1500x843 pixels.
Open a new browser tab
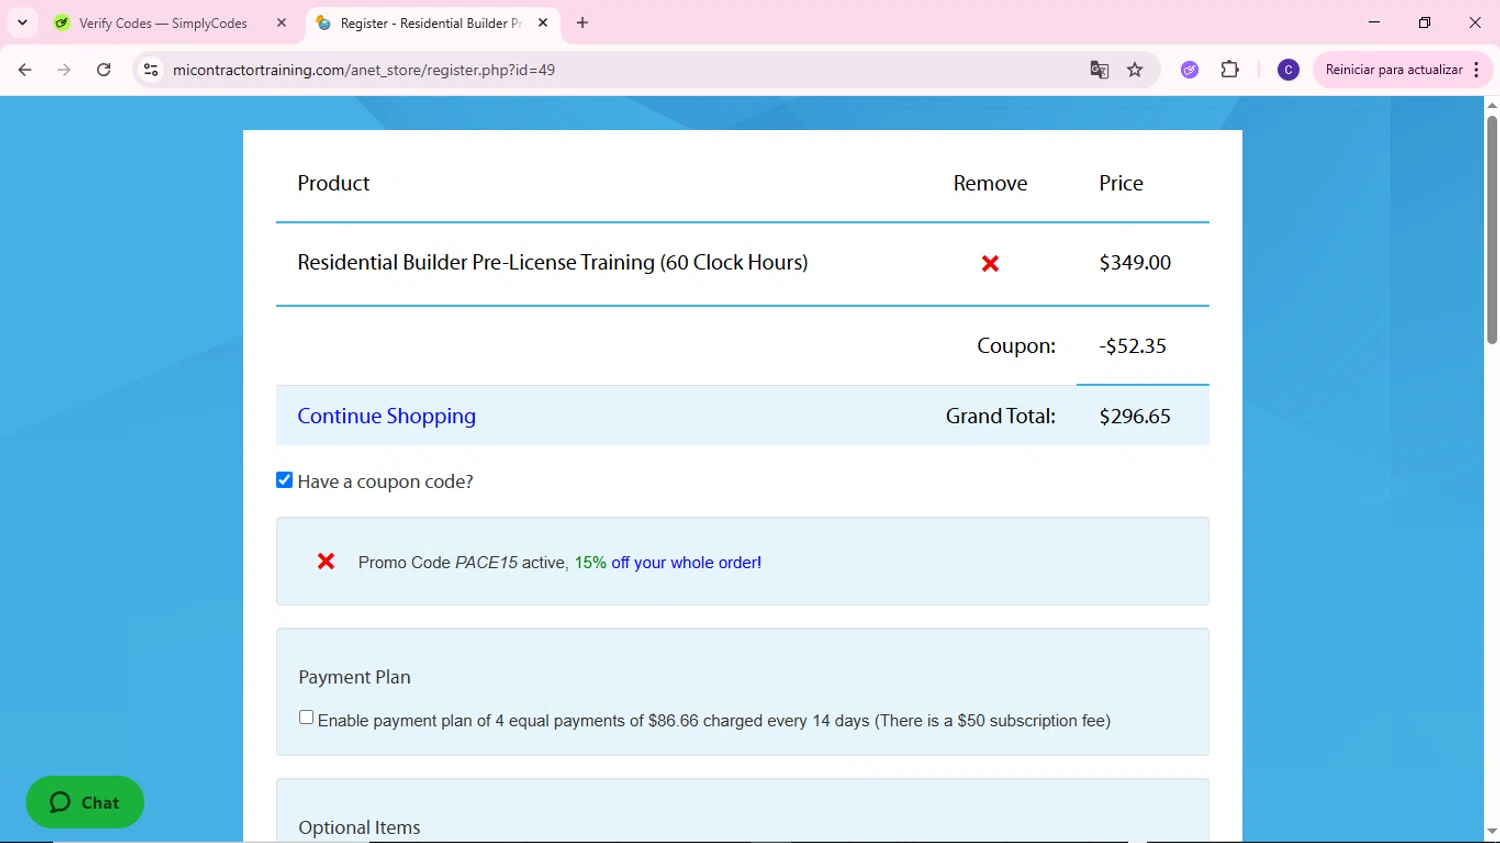pyautogui.click(x=582, y=23)
